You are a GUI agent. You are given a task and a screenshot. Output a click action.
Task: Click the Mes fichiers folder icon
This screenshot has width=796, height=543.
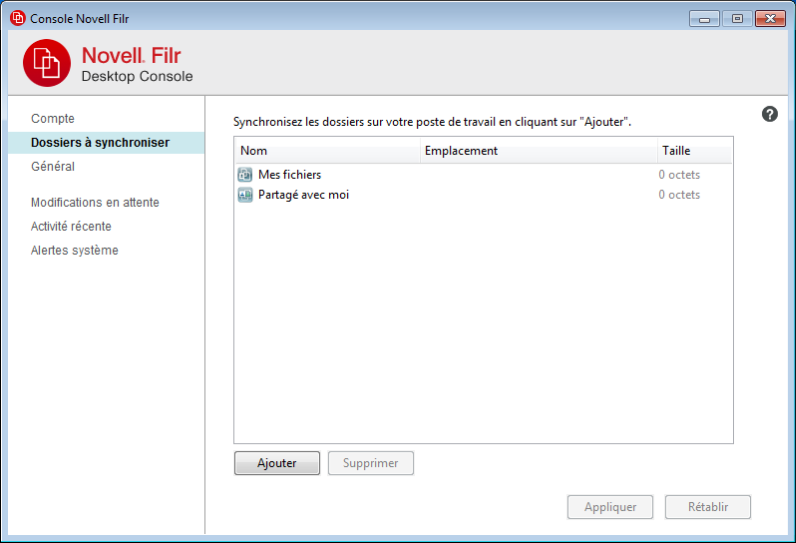[245, 175]
